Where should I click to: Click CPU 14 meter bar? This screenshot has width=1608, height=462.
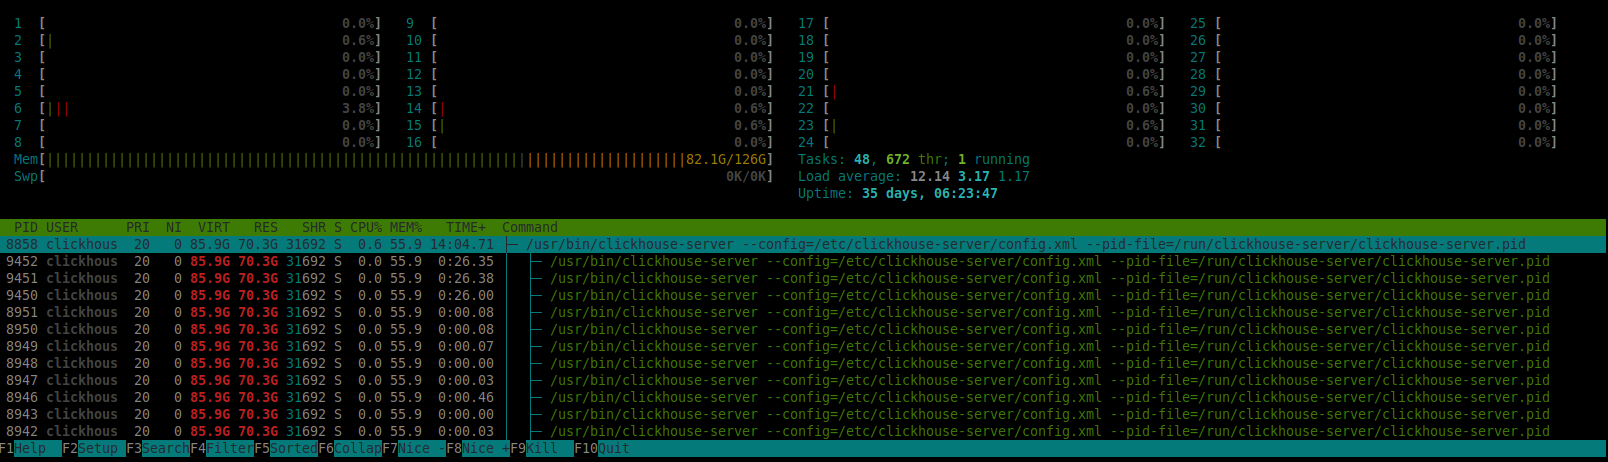tap(590, 108)
